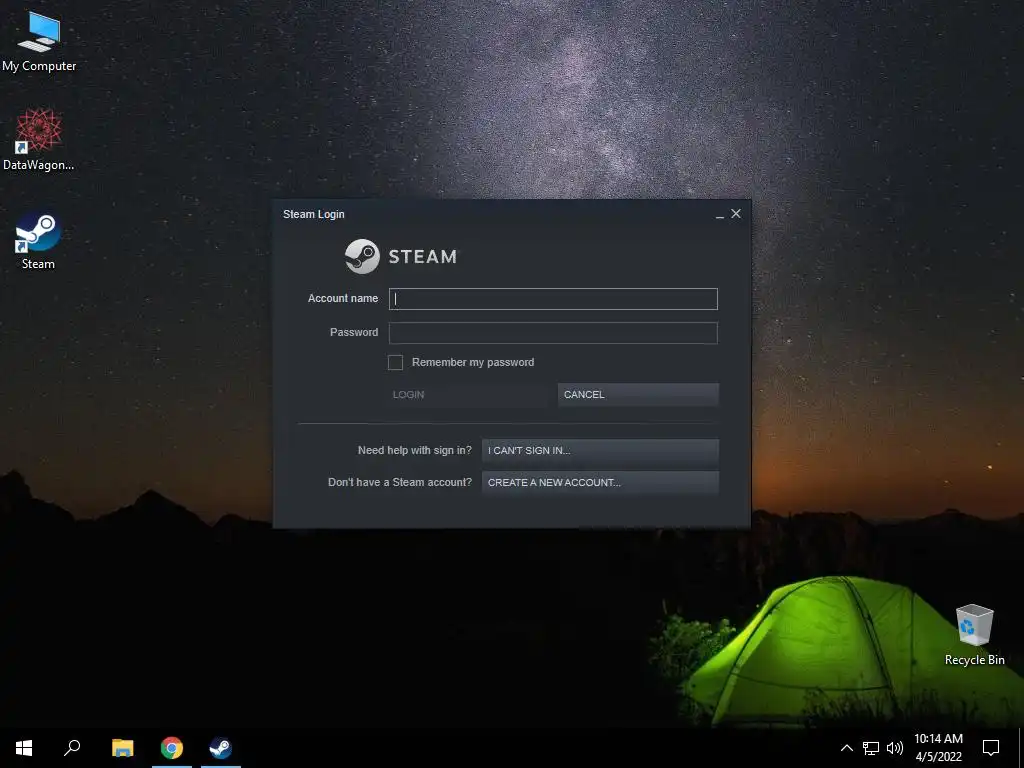
Task: Click I CAN'T SIGN IN button
Action: tap(600, 451)
